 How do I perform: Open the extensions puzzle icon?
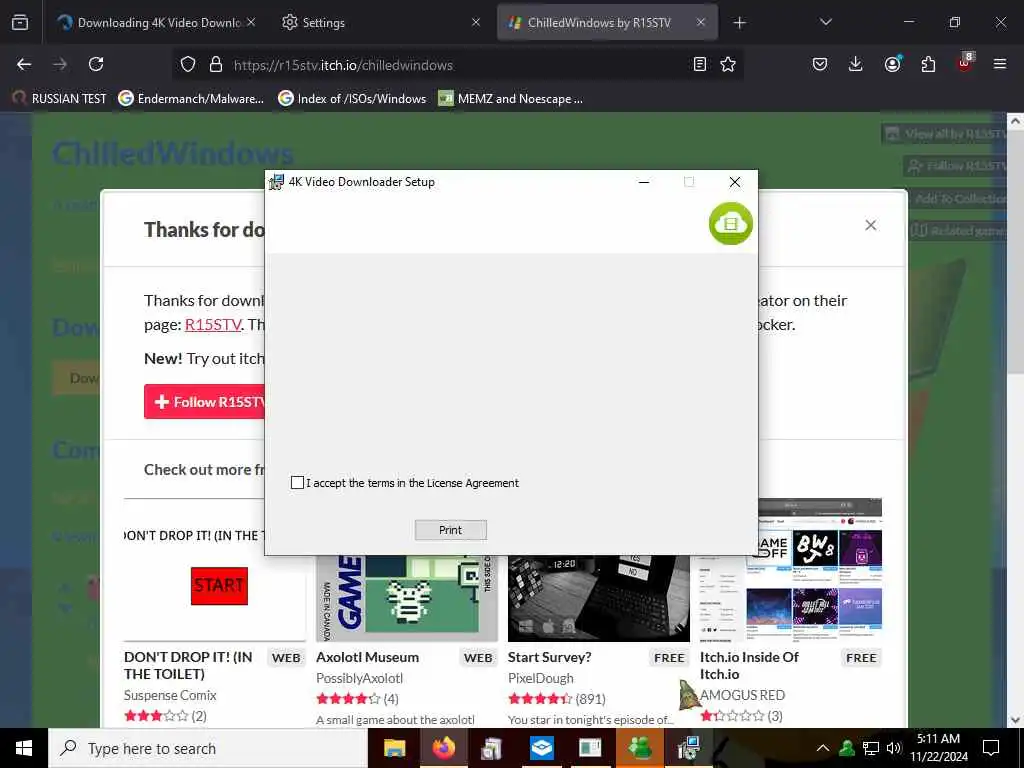tap(928, 64)
